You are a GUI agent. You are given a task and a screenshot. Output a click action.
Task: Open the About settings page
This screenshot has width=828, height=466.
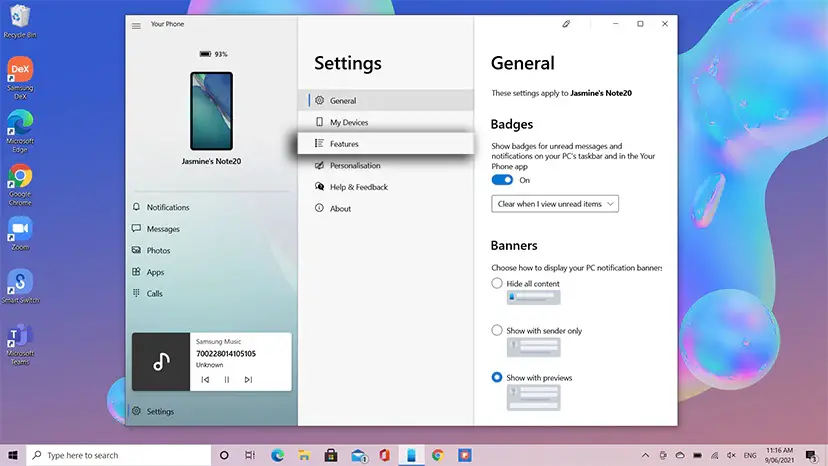(x=385, y=209)
